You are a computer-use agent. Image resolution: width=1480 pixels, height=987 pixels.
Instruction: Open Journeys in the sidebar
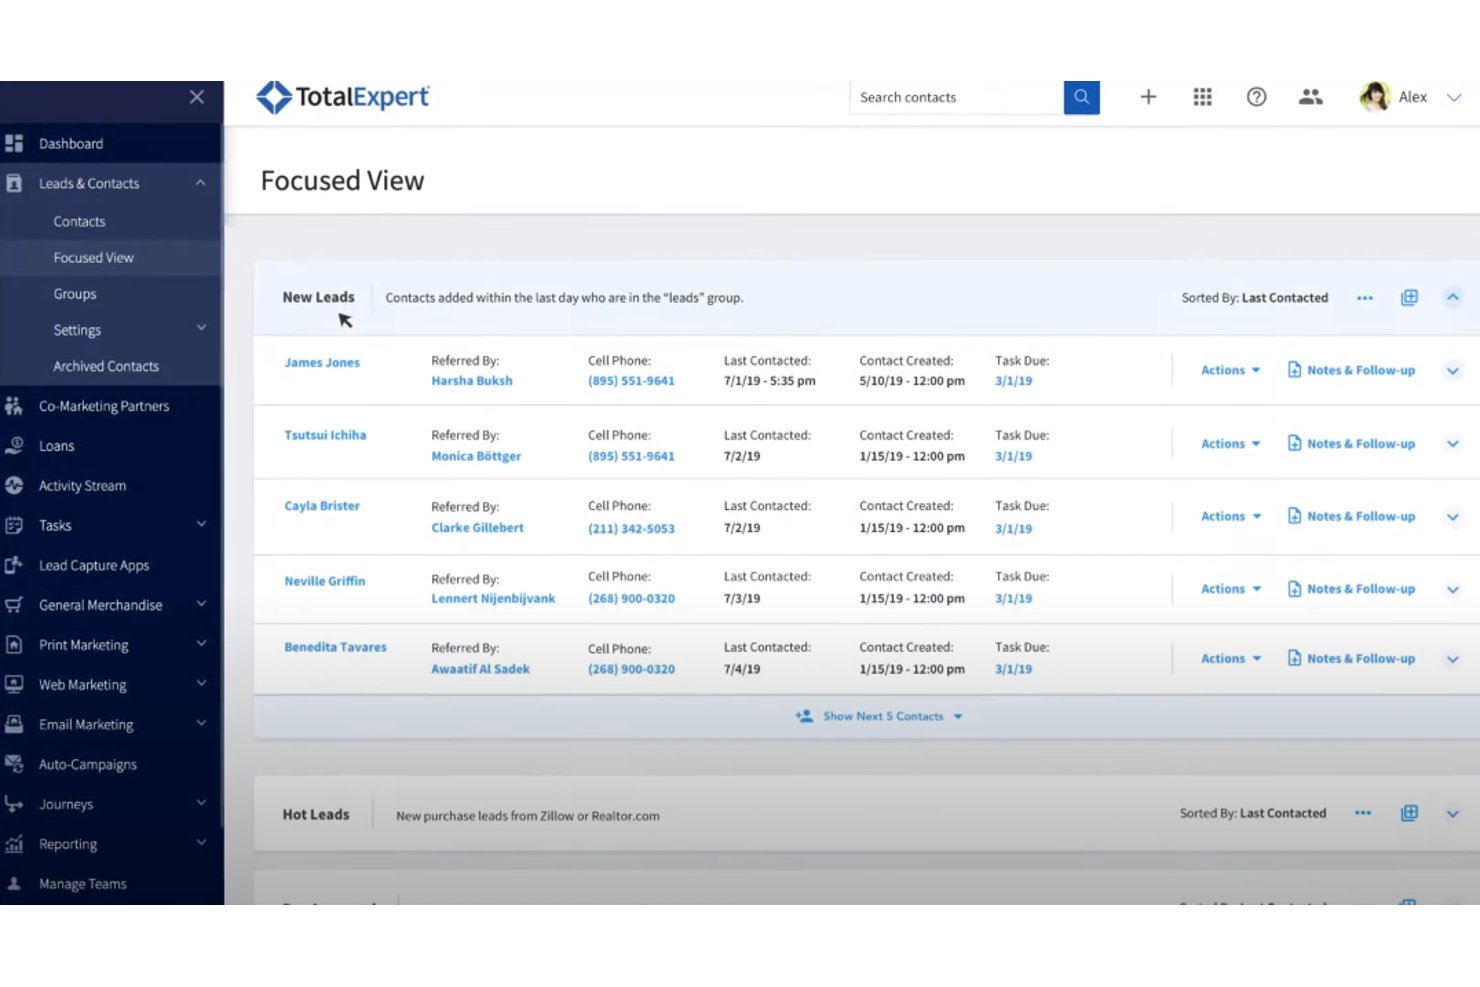coord(66,804)
